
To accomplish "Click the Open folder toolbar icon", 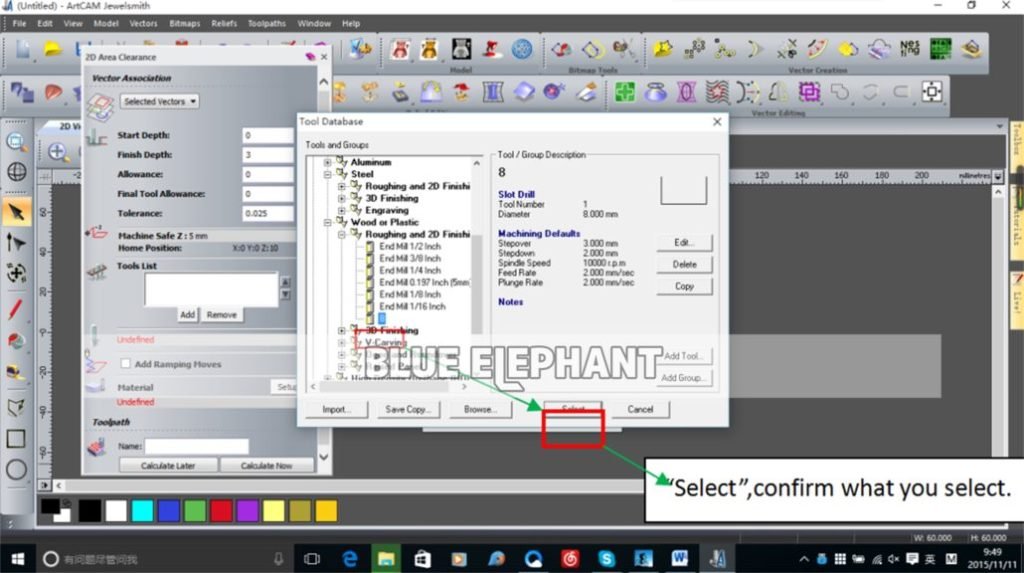I will point(52,49).
